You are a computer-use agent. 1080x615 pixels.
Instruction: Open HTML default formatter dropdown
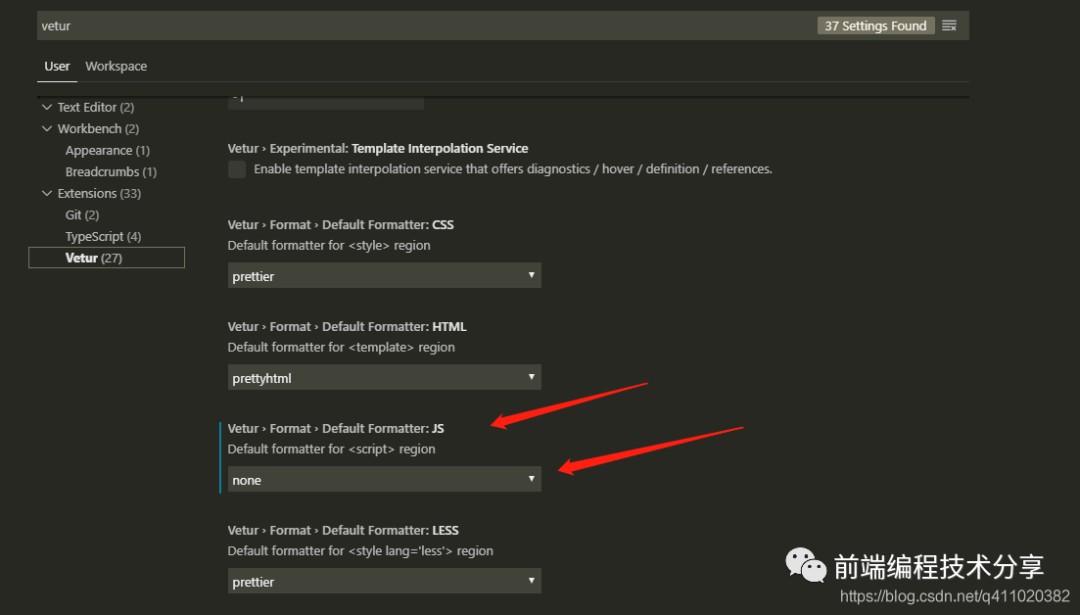coord(384,377)
